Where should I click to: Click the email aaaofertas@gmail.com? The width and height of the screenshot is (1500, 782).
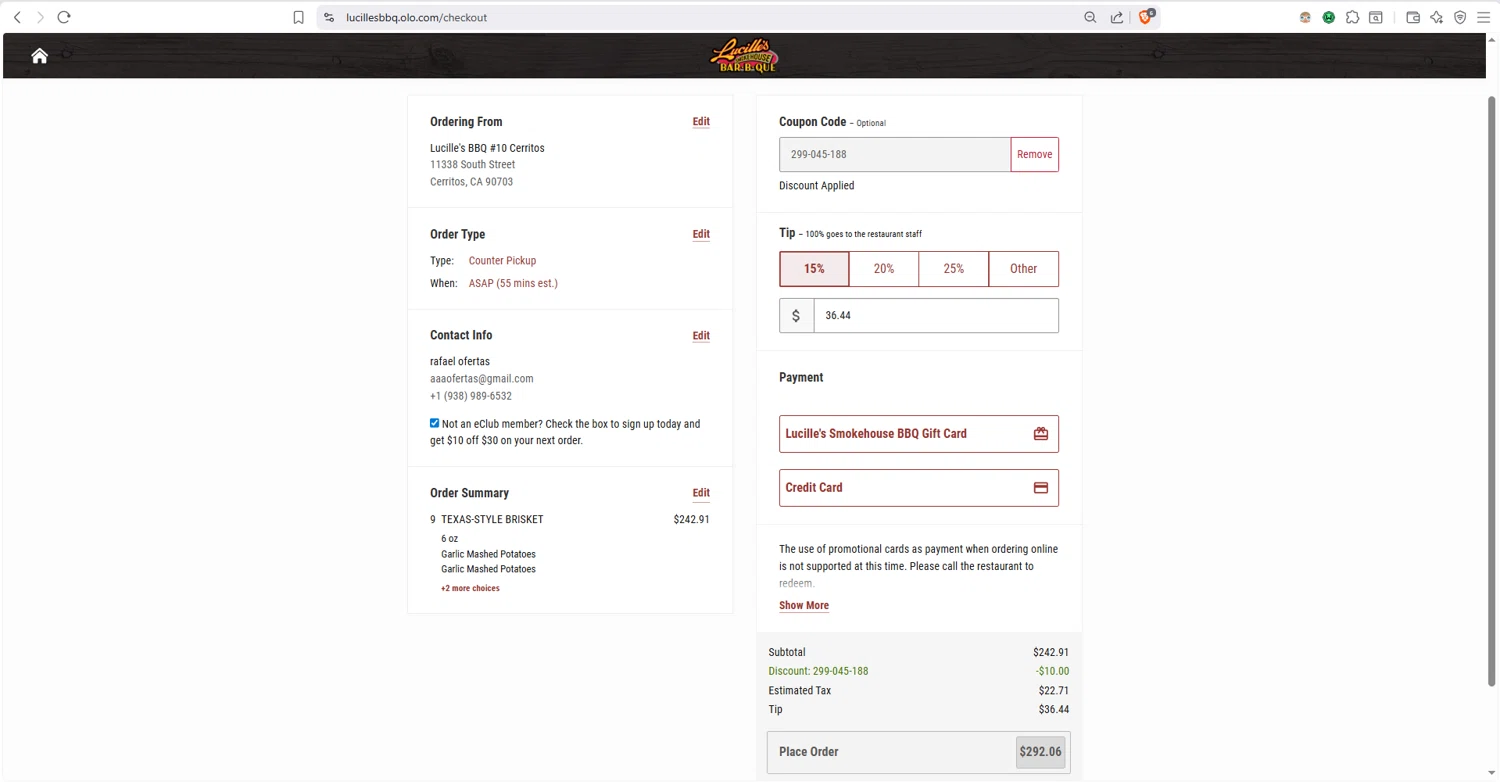(x=481, y=379)
